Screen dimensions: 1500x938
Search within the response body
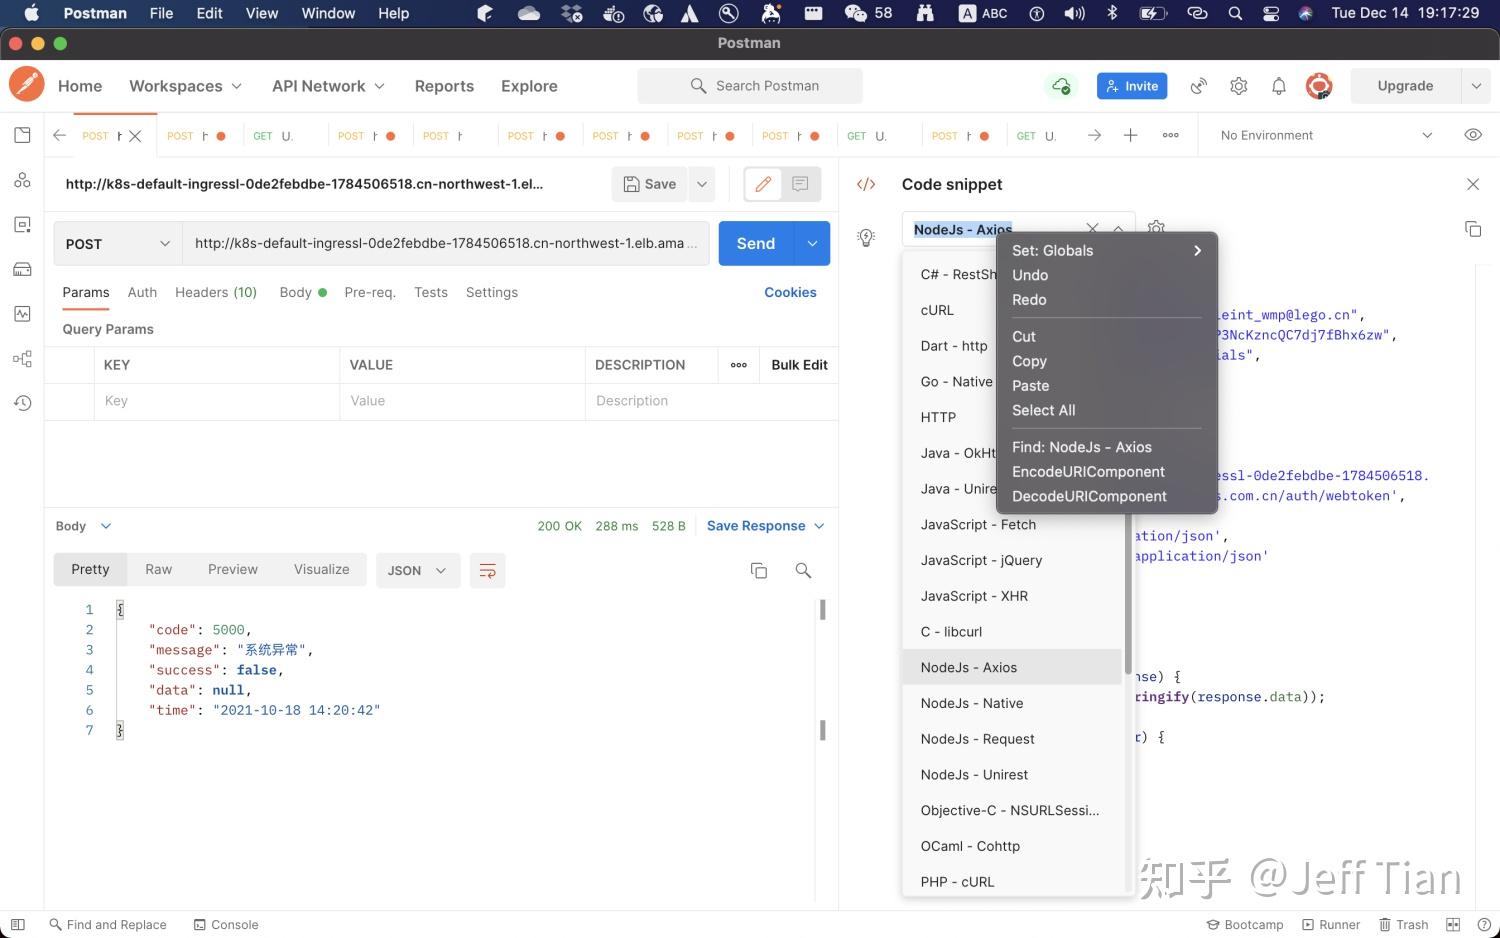click(x=802, y=570)
